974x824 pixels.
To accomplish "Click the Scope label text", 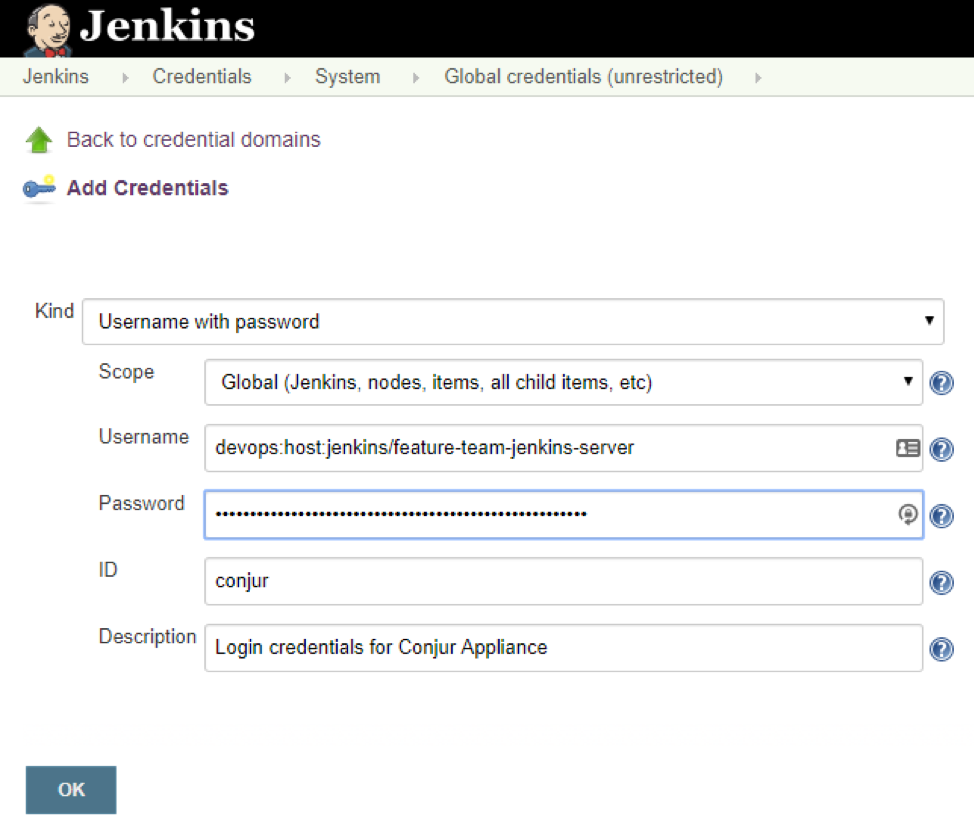I will pos(126,372).
